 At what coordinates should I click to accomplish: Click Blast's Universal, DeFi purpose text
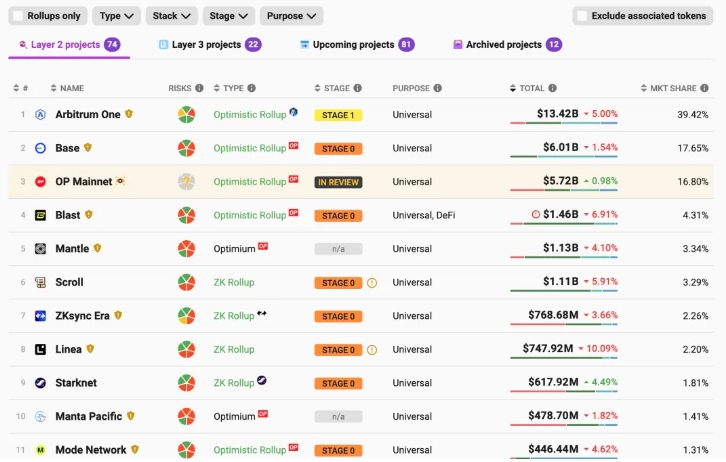click(424, 215)
